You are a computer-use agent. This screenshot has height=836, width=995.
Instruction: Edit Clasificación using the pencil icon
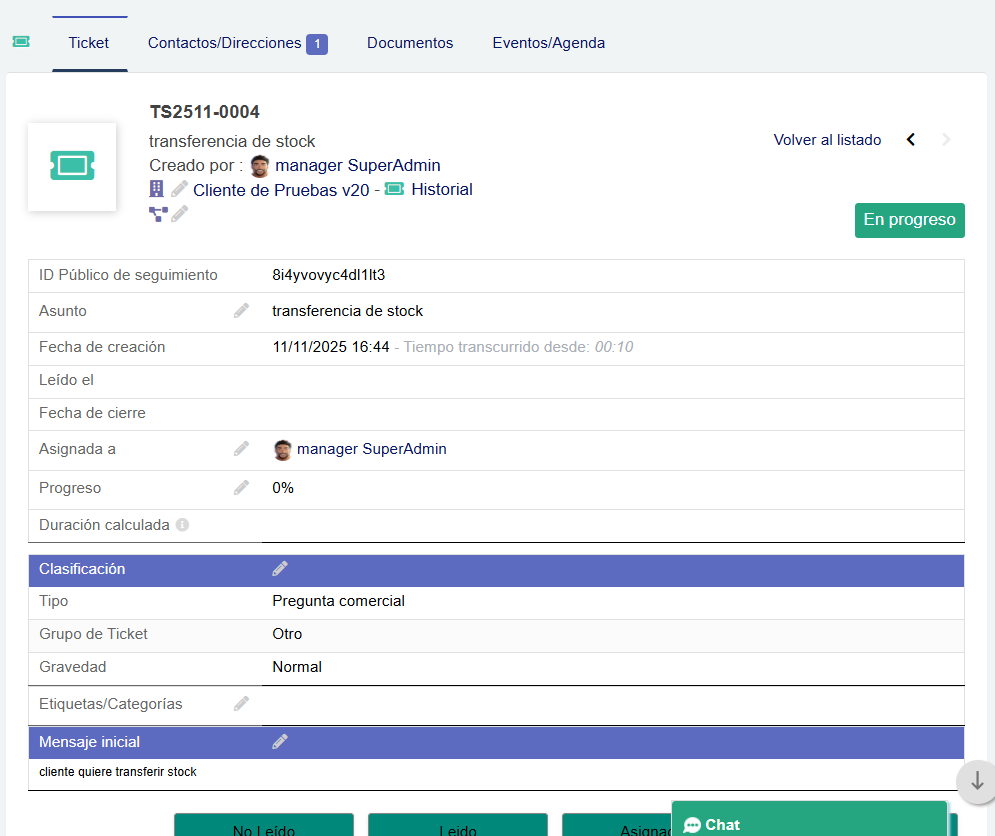tap(280, 568)
